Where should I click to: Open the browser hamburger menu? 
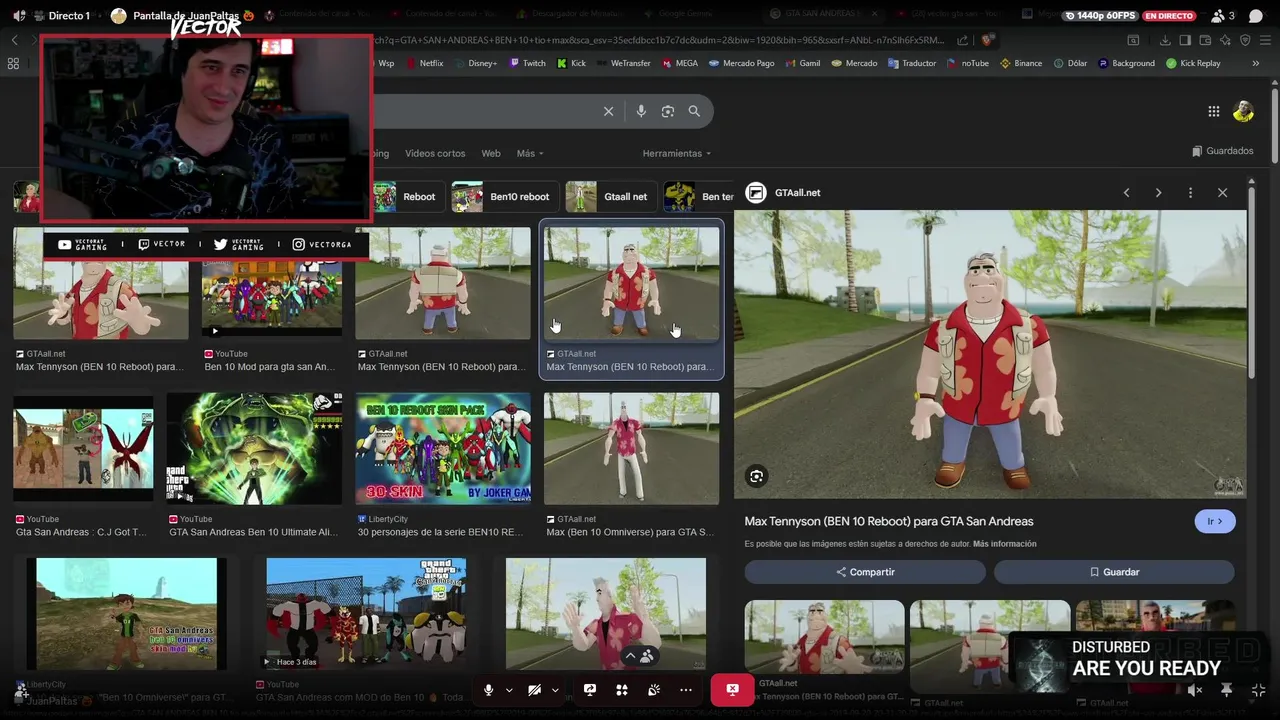[1265, 40]
